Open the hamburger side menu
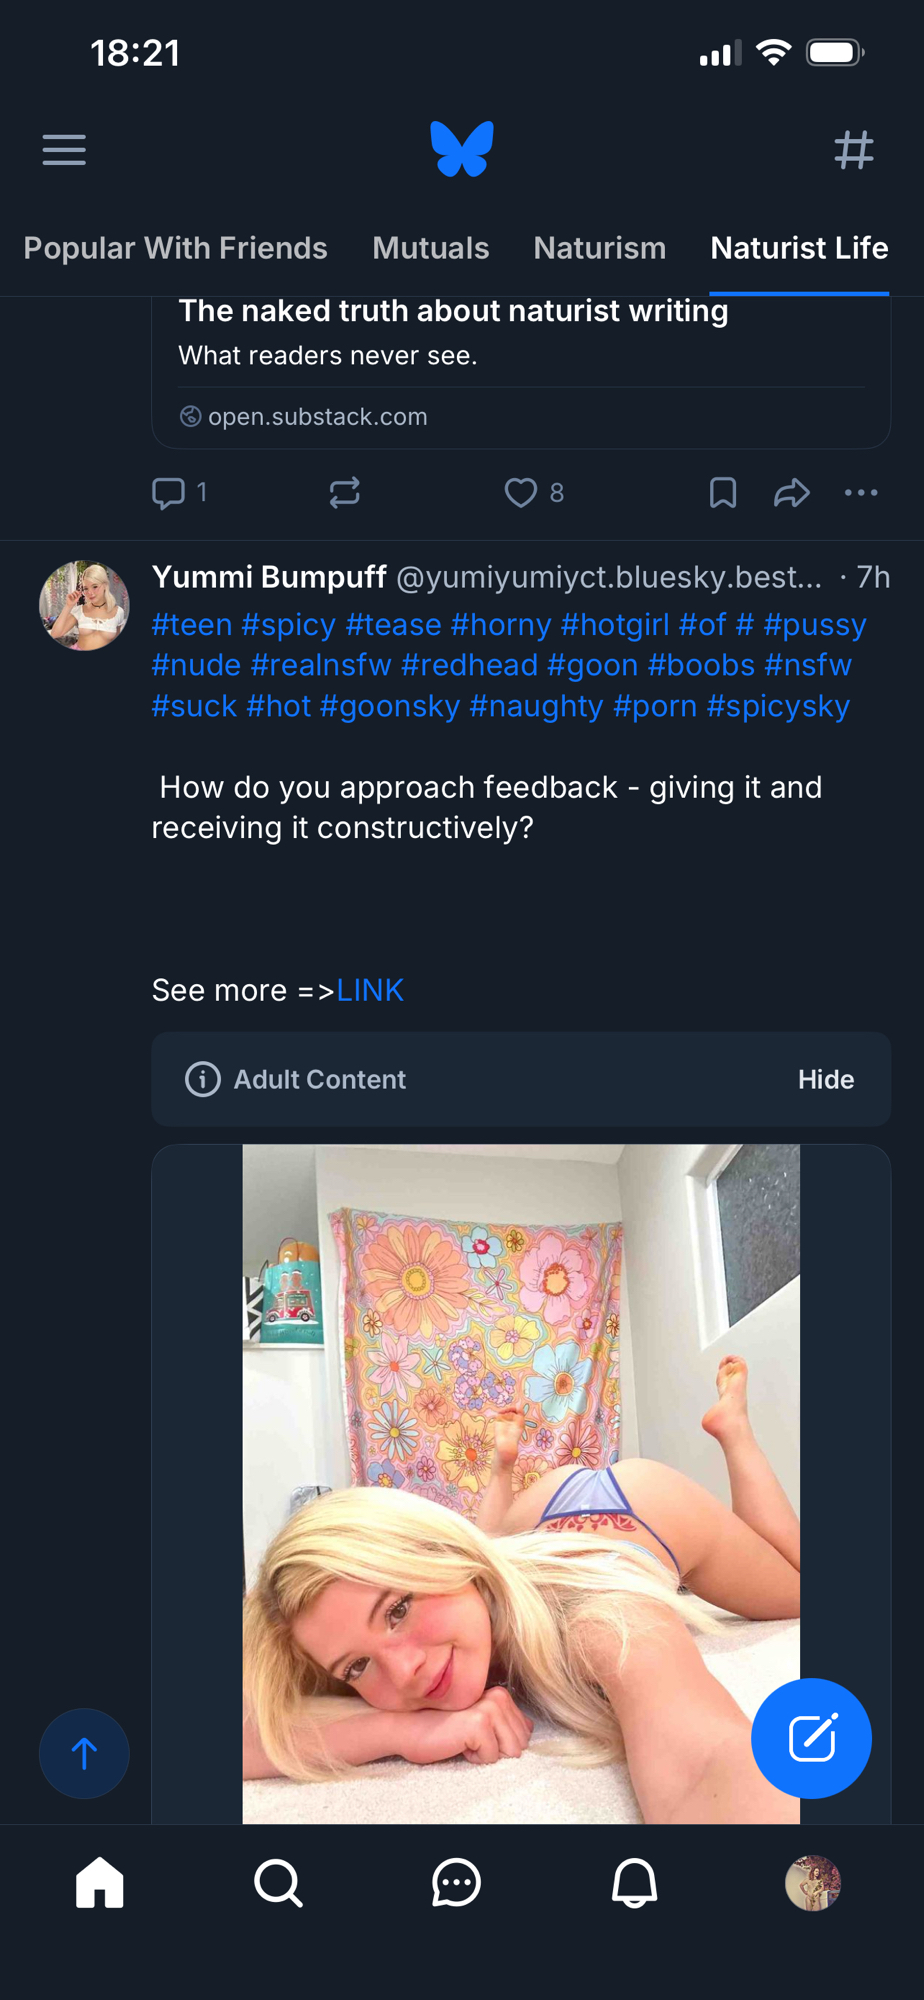Image resolution: width=924 pixels, height=2000 pixels. click(64, 150)
